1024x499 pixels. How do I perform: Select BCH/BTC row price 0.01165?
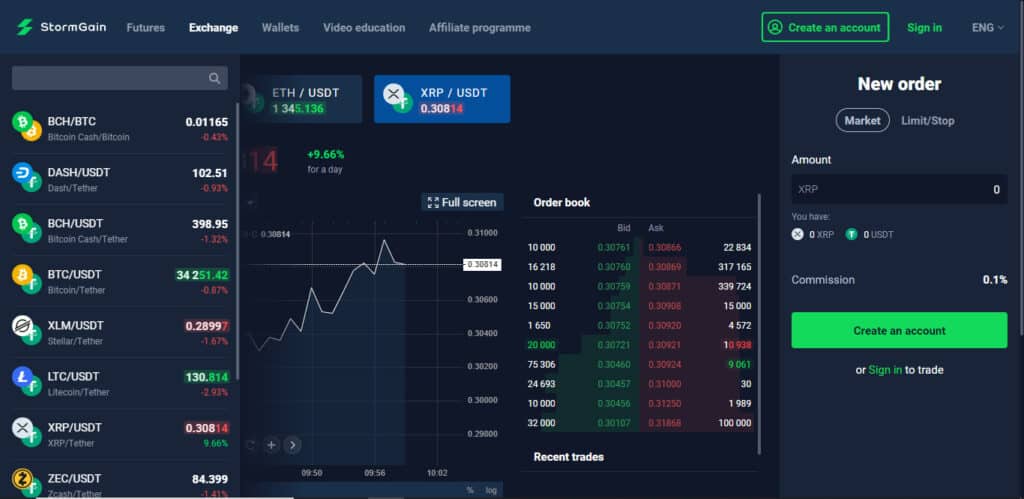[x=206, y=122]
